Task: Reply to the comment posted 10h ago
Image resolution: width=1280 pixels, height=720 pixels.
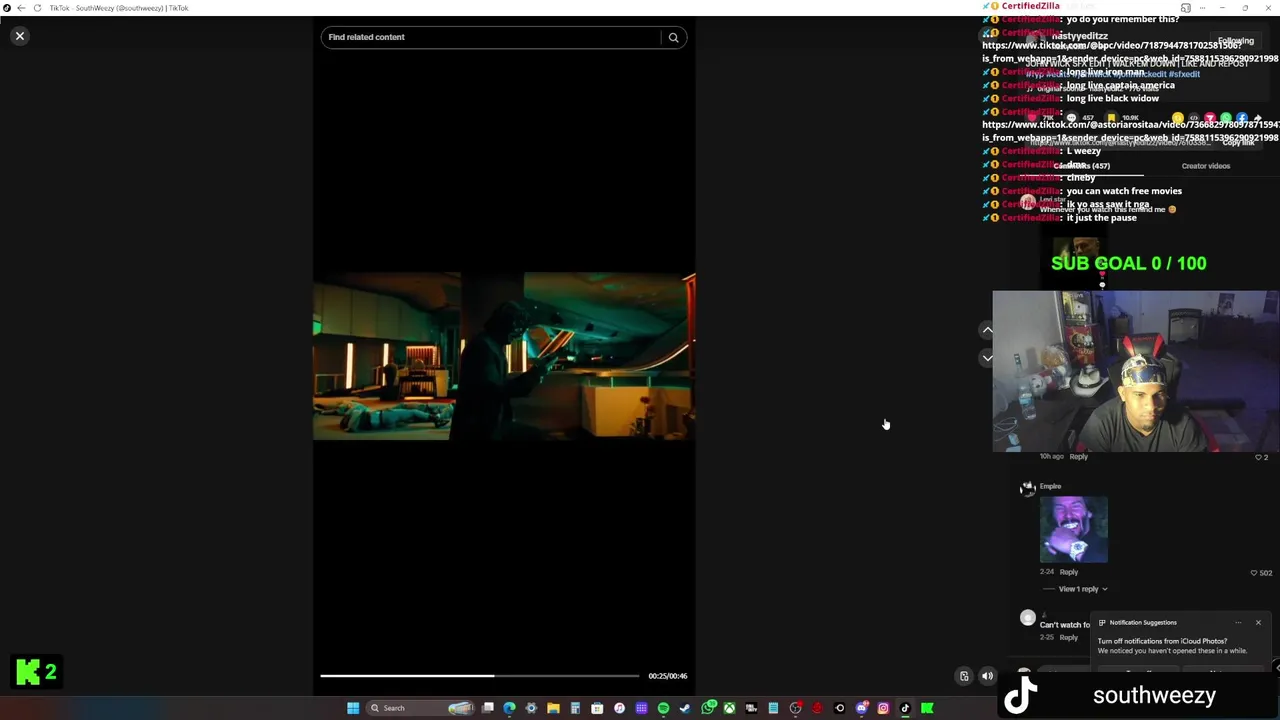Action: coord(1078,457)
